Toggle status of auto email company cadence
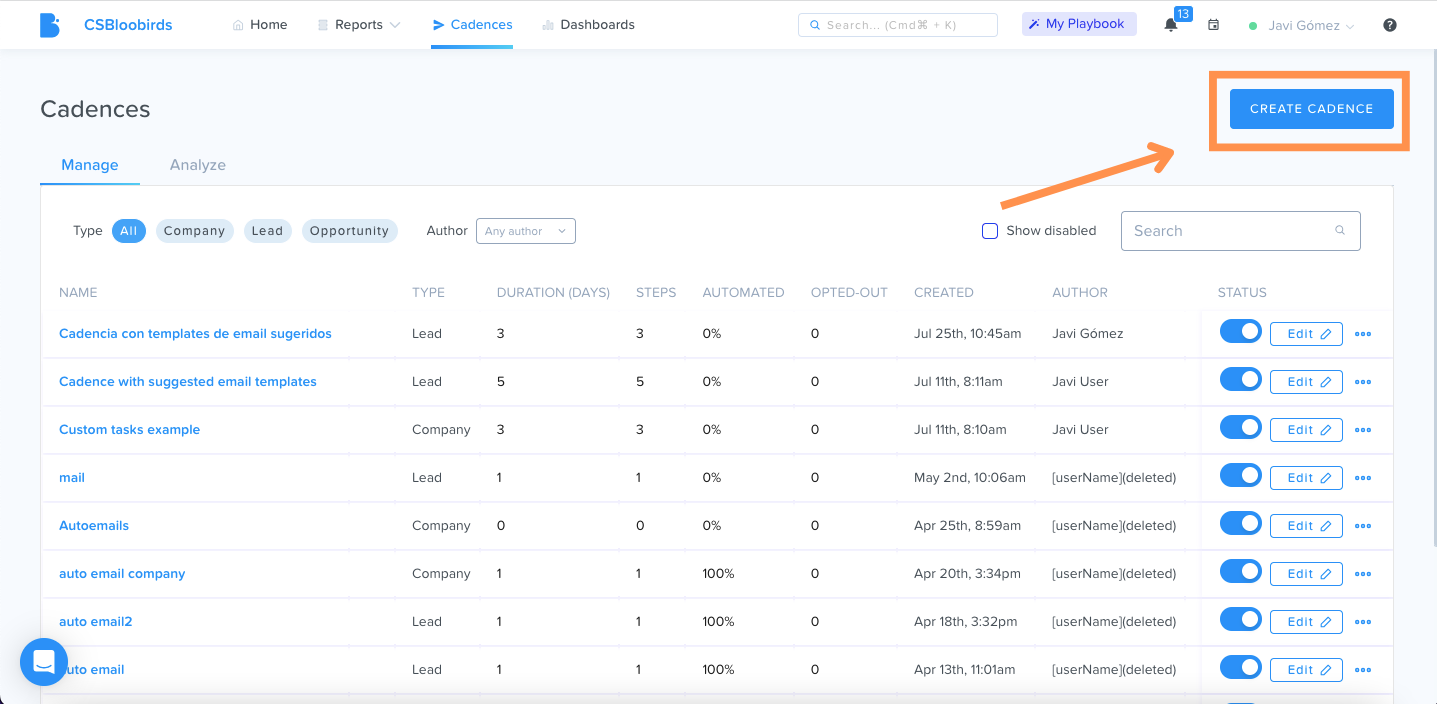The height and width of the screenshot is (704, 1437). tap(1241, 572)
